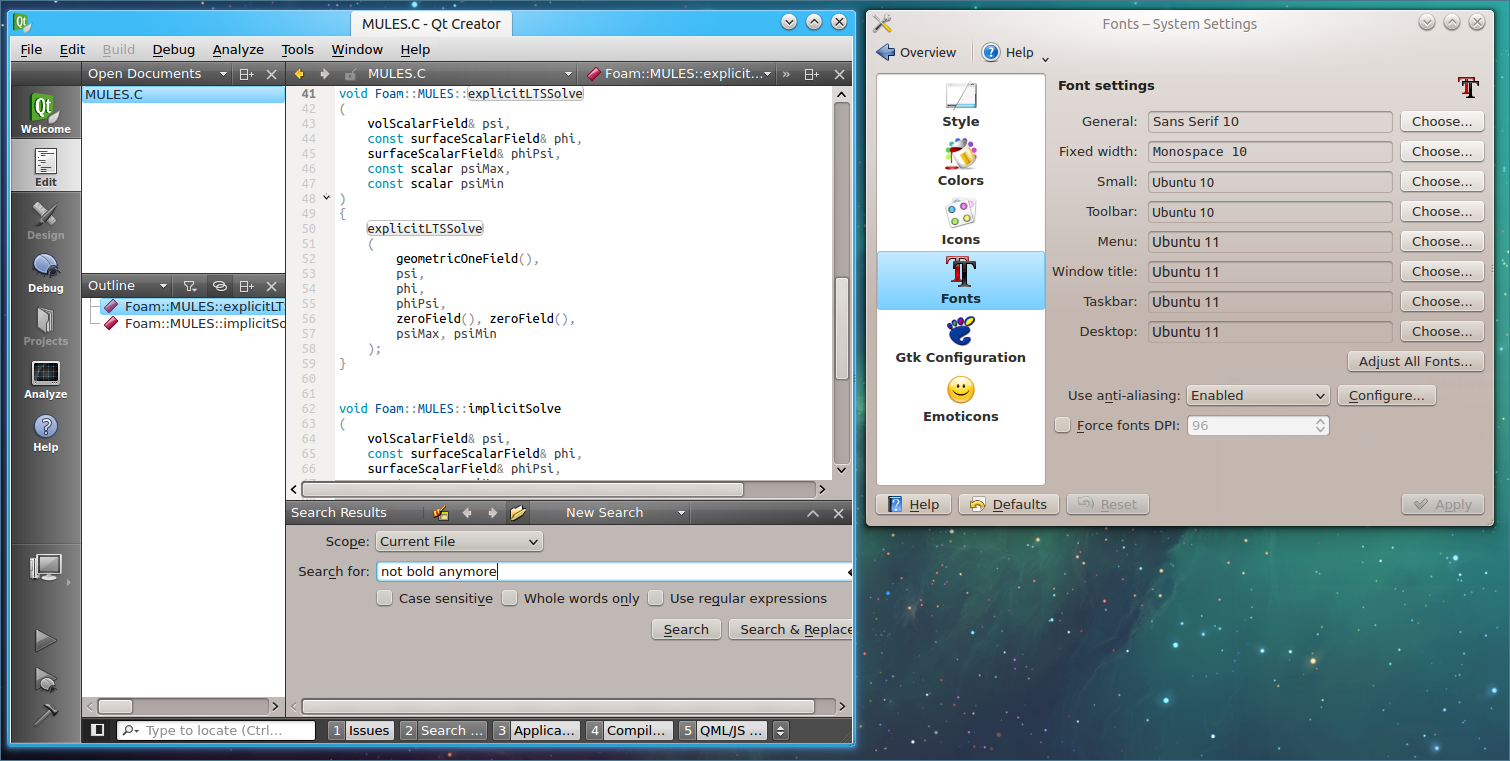Open Debug mode in the sidebar

46,273
